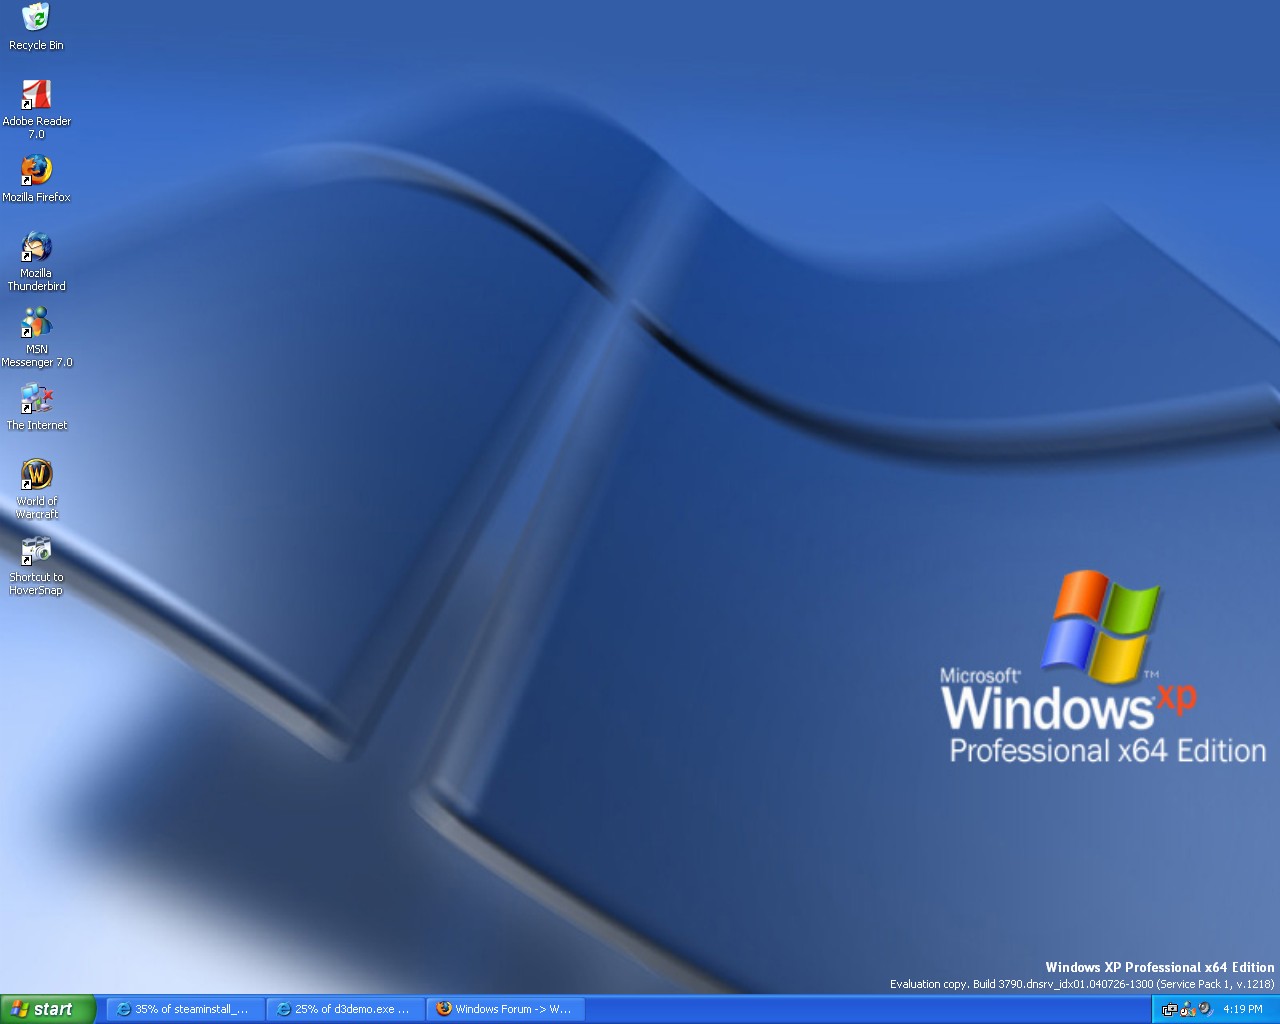Select the MSN Messenger 7.0 icon
The image size is (1280, 1024).
(x=36, y=338)
